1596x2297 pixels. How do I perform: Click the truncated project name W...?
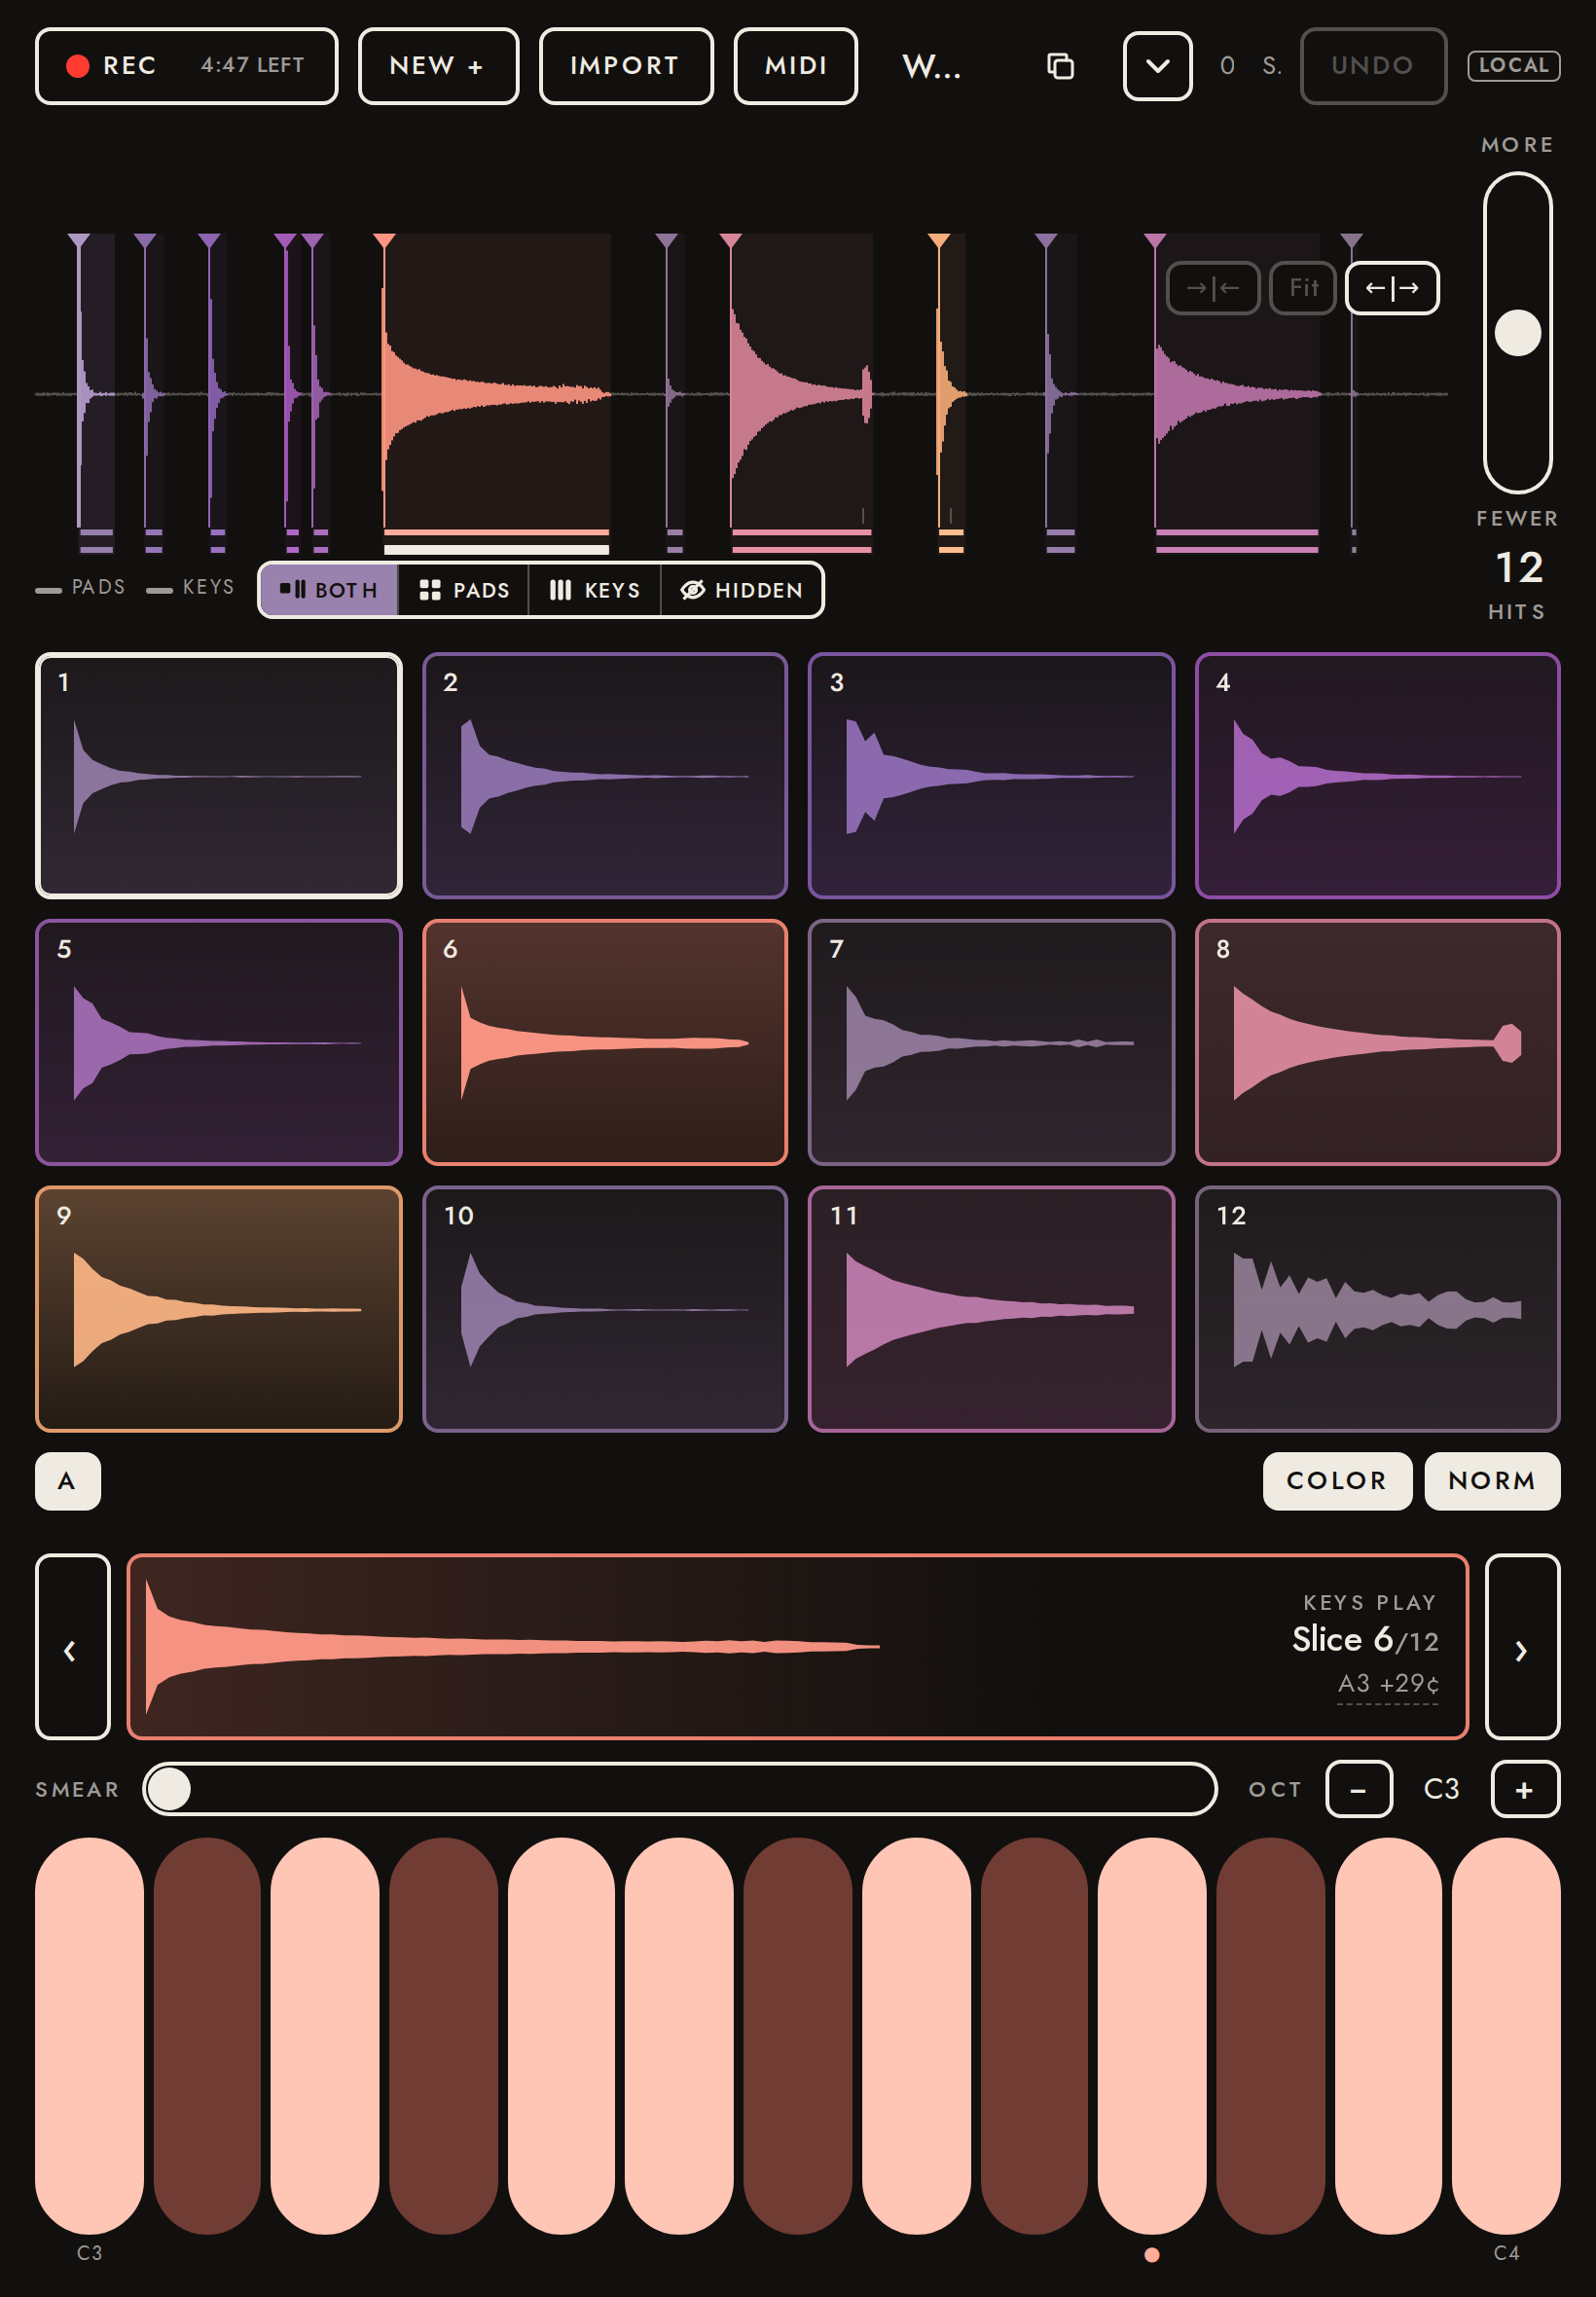[x=931, y=66]
